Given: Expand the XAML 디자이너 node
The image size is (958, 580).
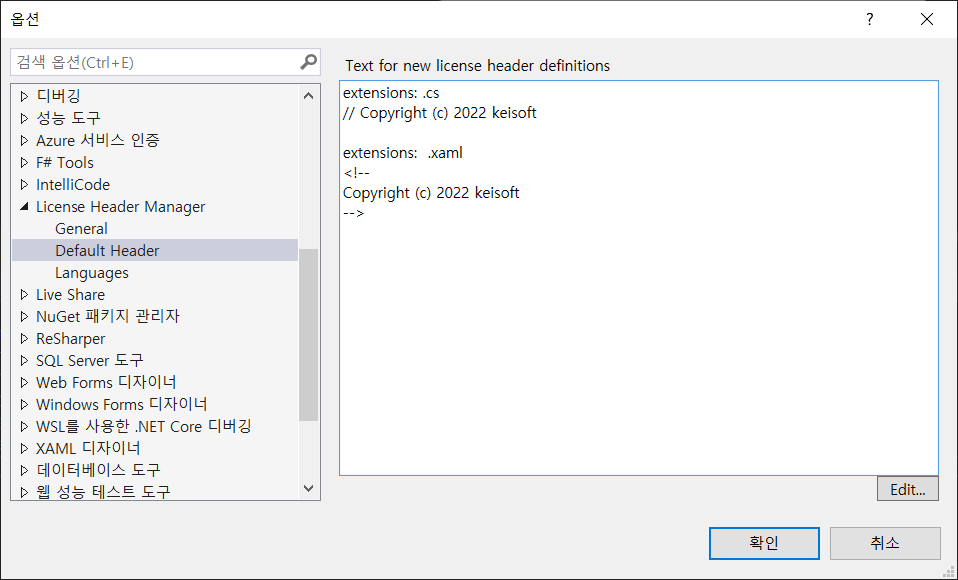Looking at the screenshot, I should coord(24,448).
